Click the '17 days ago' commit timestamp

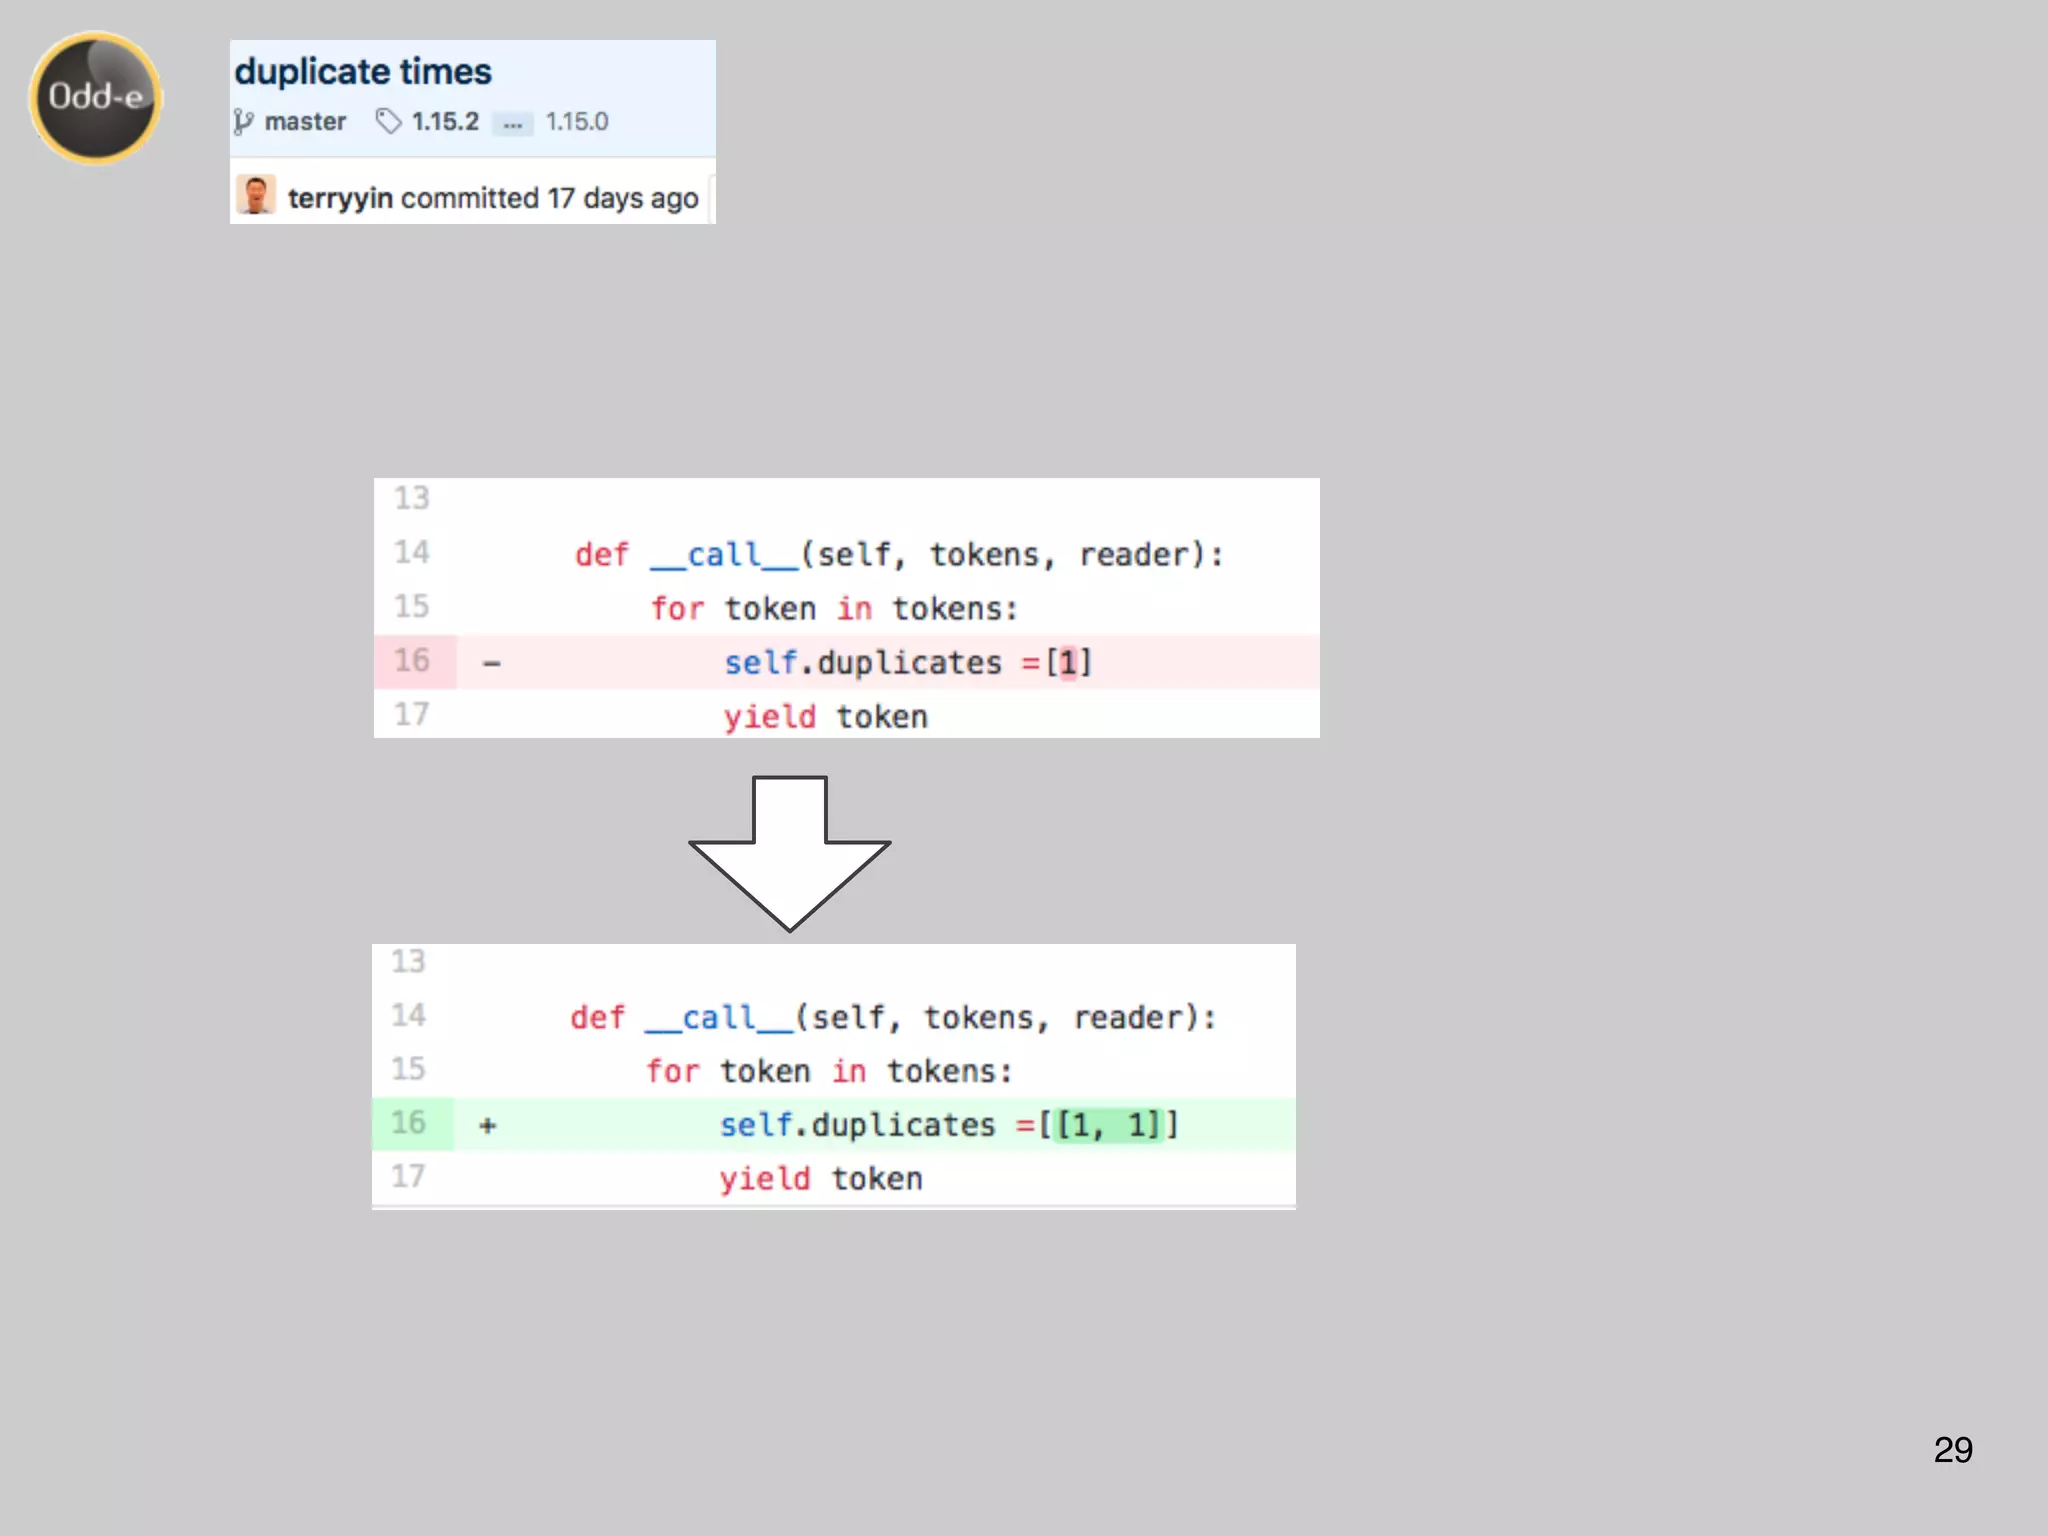[622, 198]
